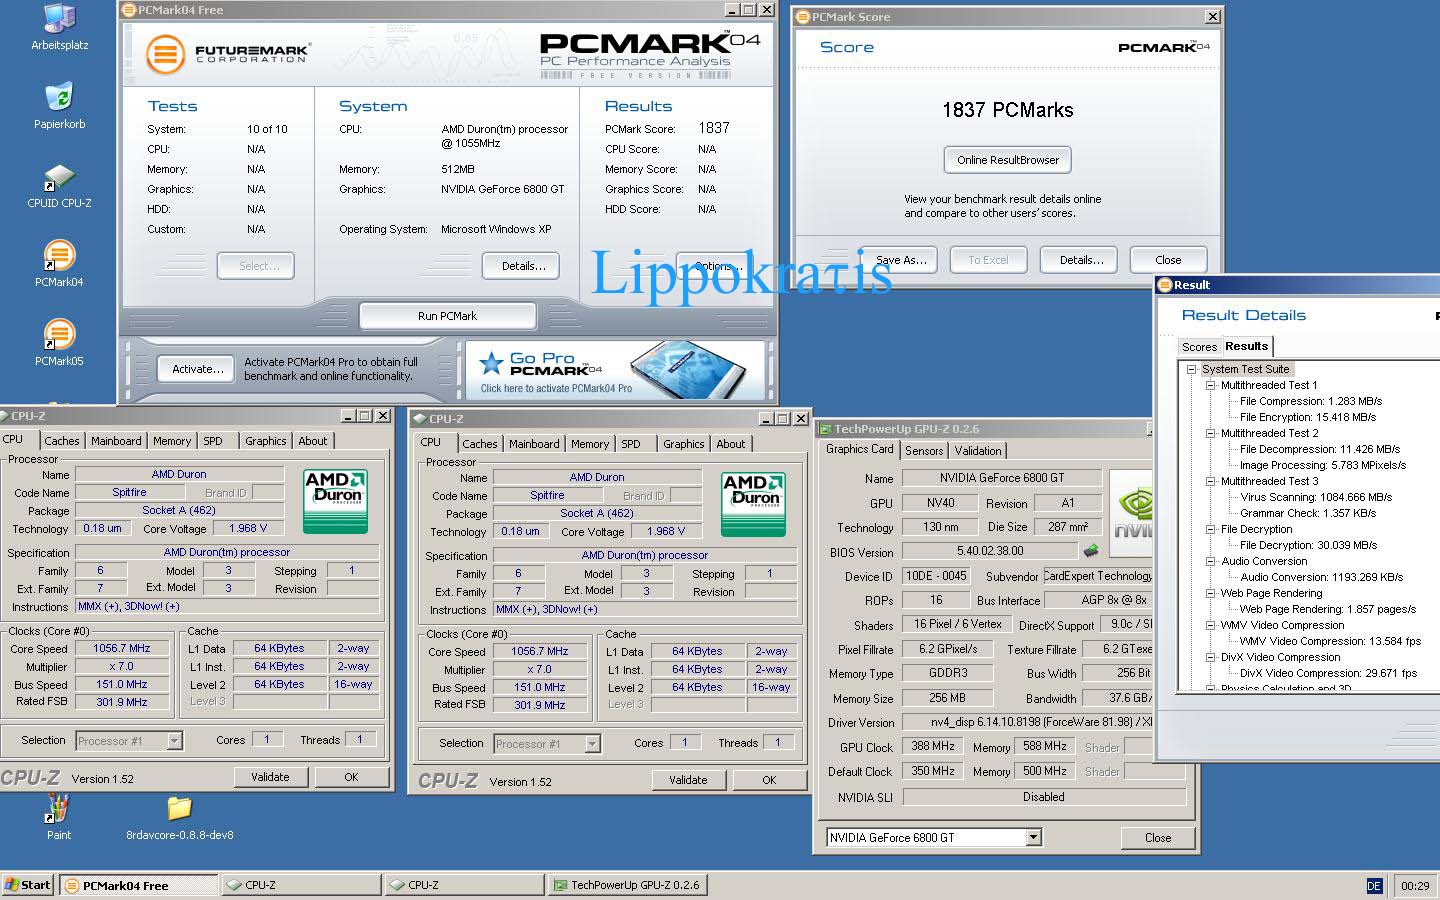The image size is (1440, 900).
Task: Click Validate button in left CPU-Z
Action: [270, 777]
